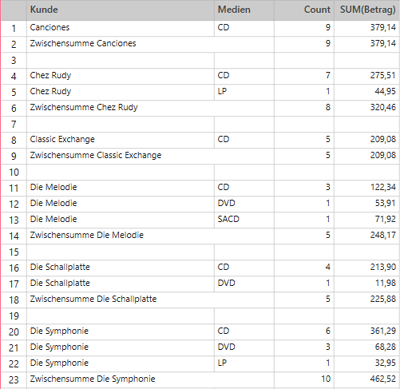Viewport: 400px width, 389px height.
Task: Click amount 53,91
Action: [367, 204]
